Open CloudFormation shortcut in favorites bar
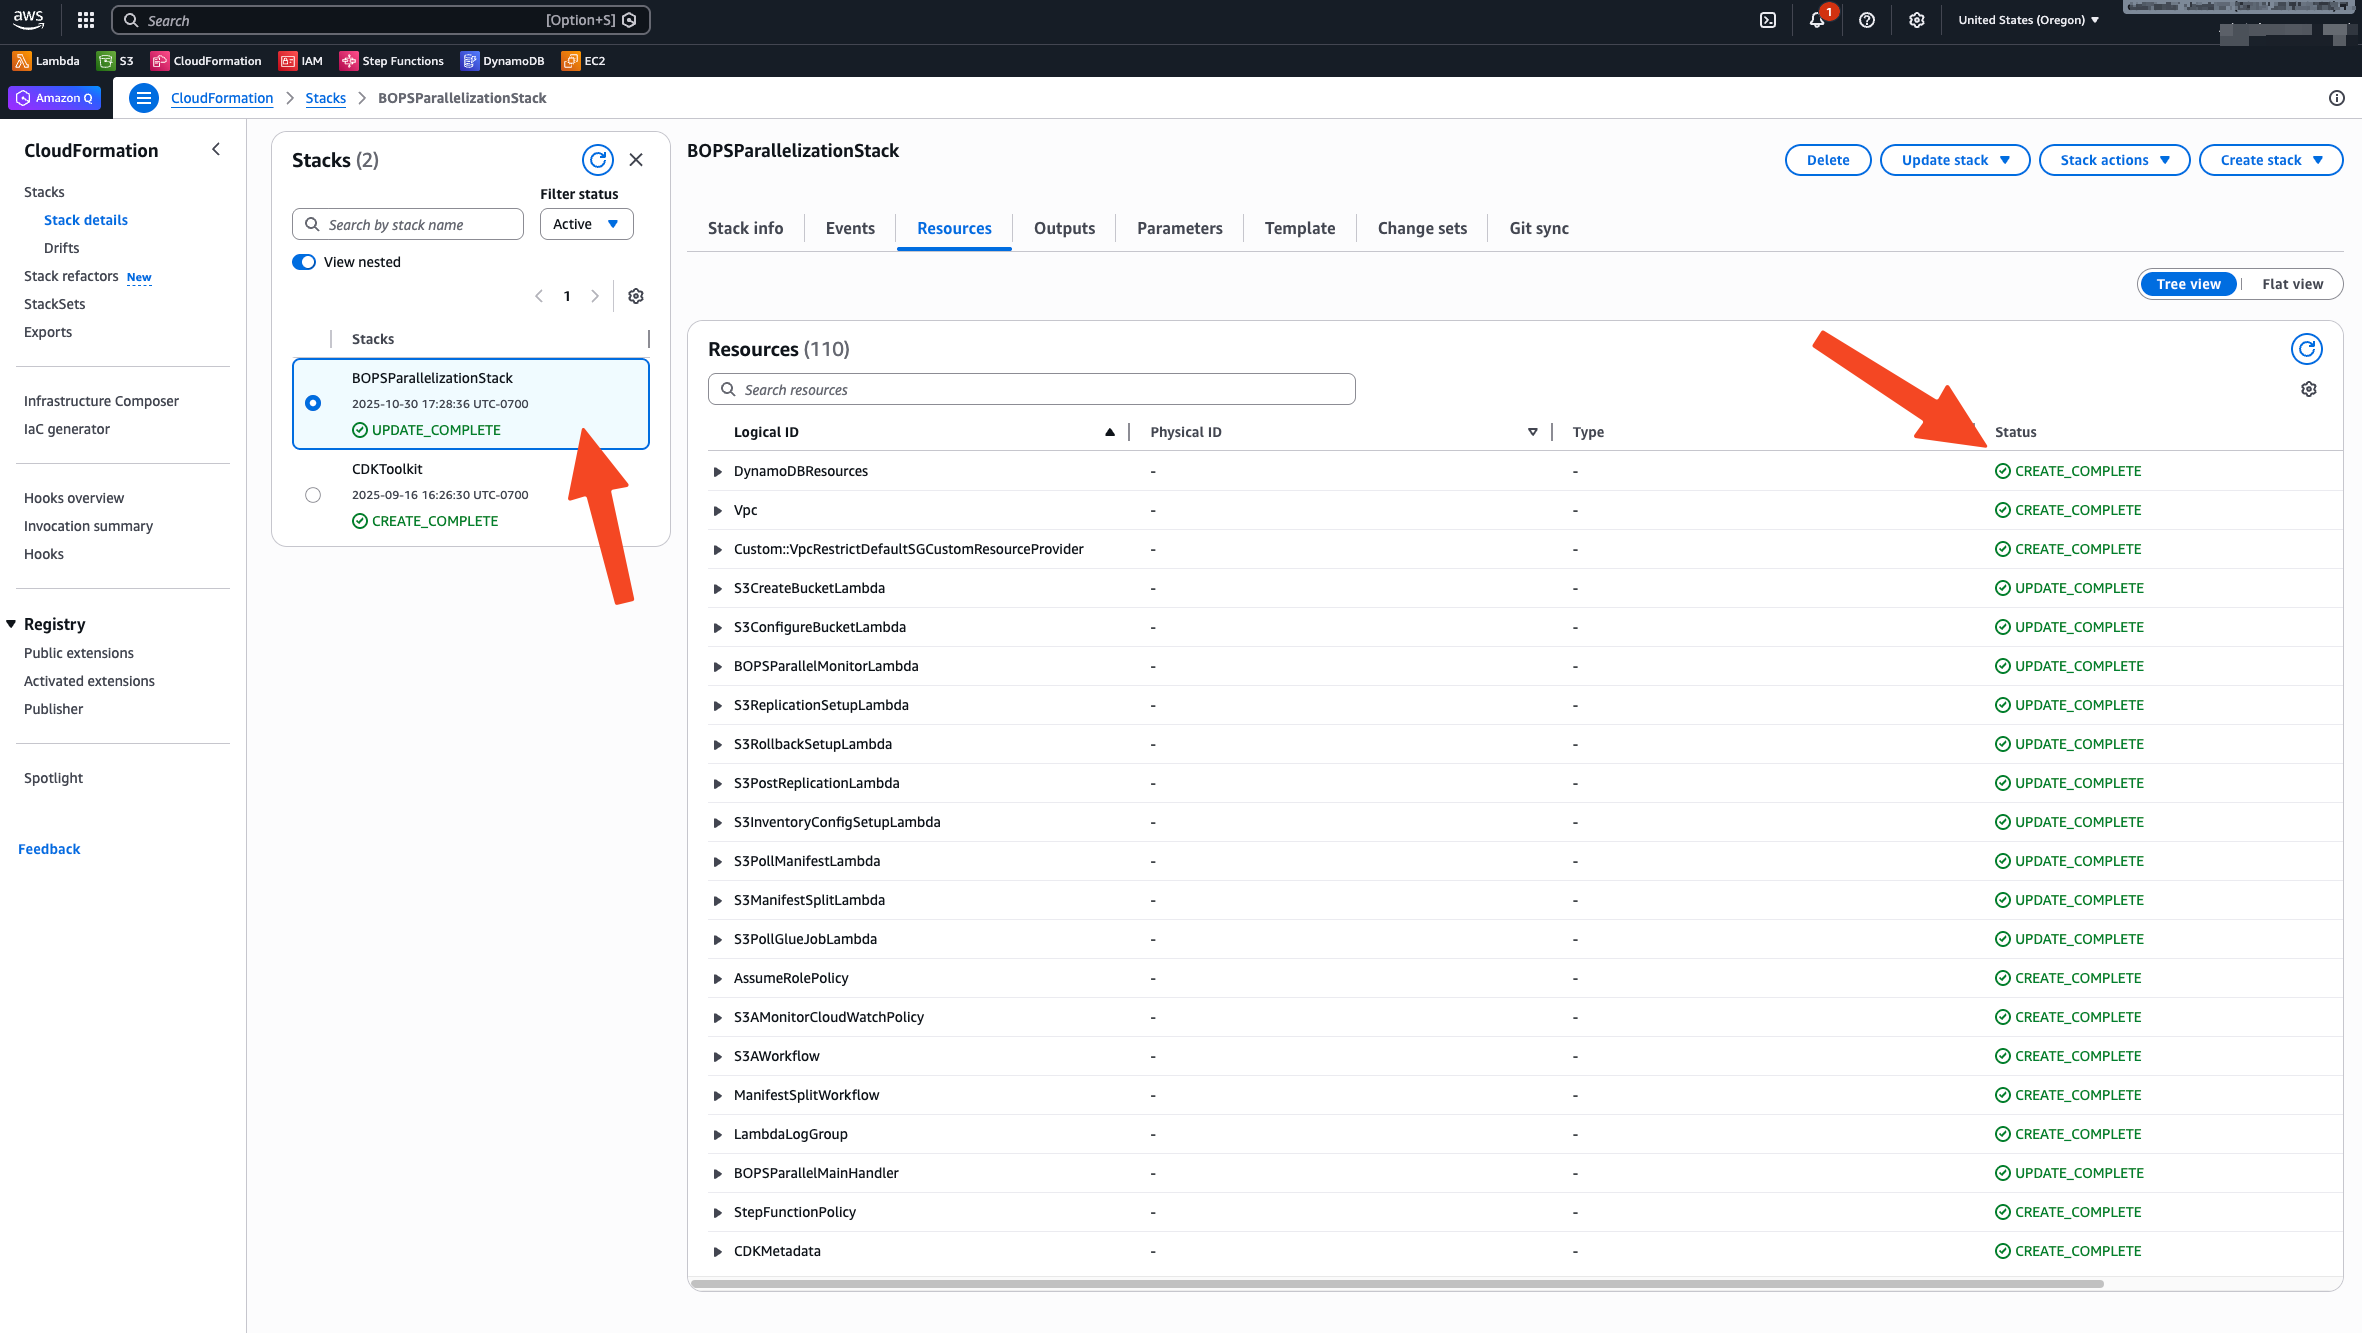 (206, 61)
